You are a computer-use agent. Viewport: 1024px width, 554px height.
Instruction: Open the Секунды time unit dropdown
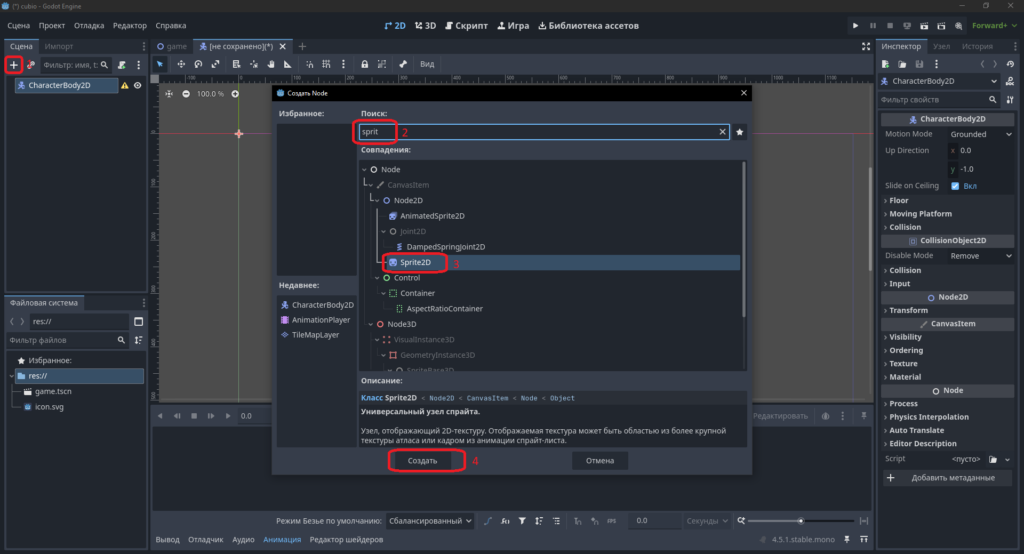tap(707, 521)
